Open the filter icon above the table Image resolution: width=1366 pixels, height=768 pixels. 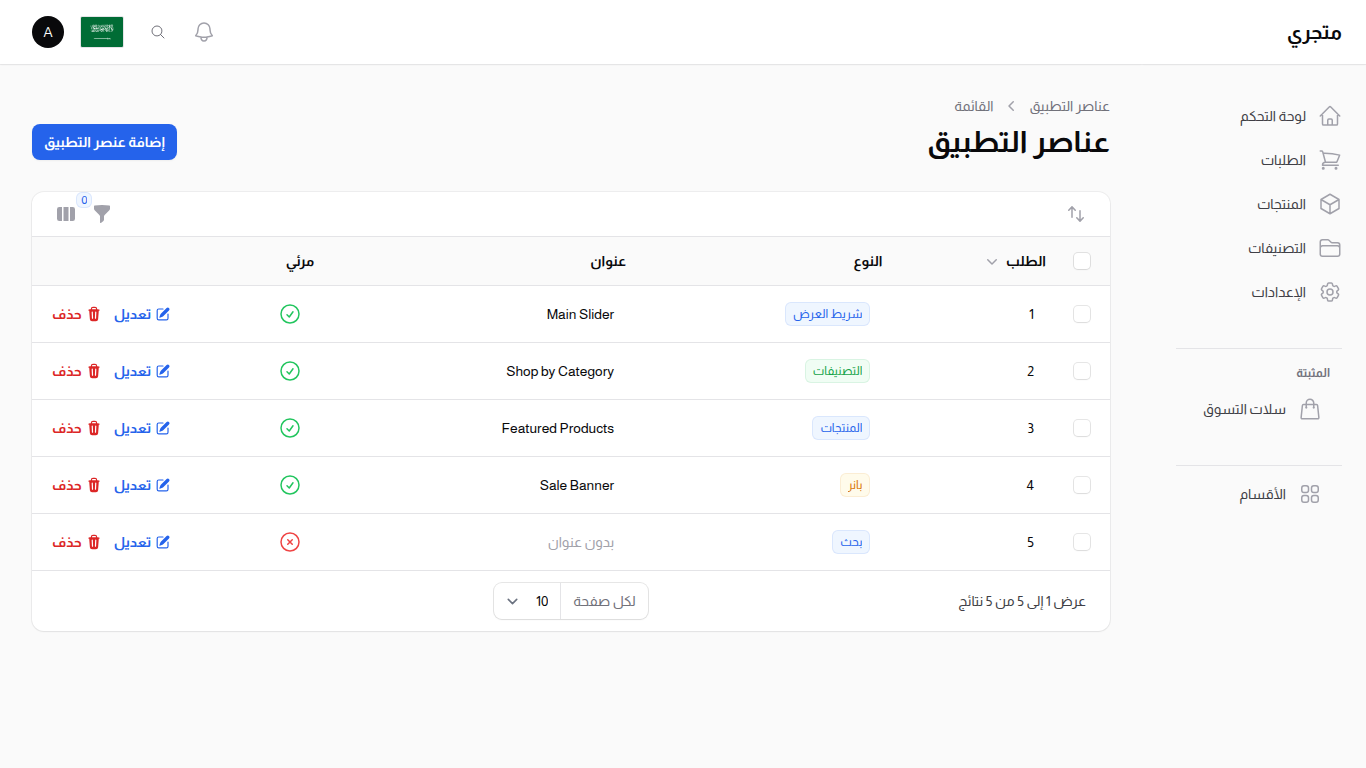100,214
